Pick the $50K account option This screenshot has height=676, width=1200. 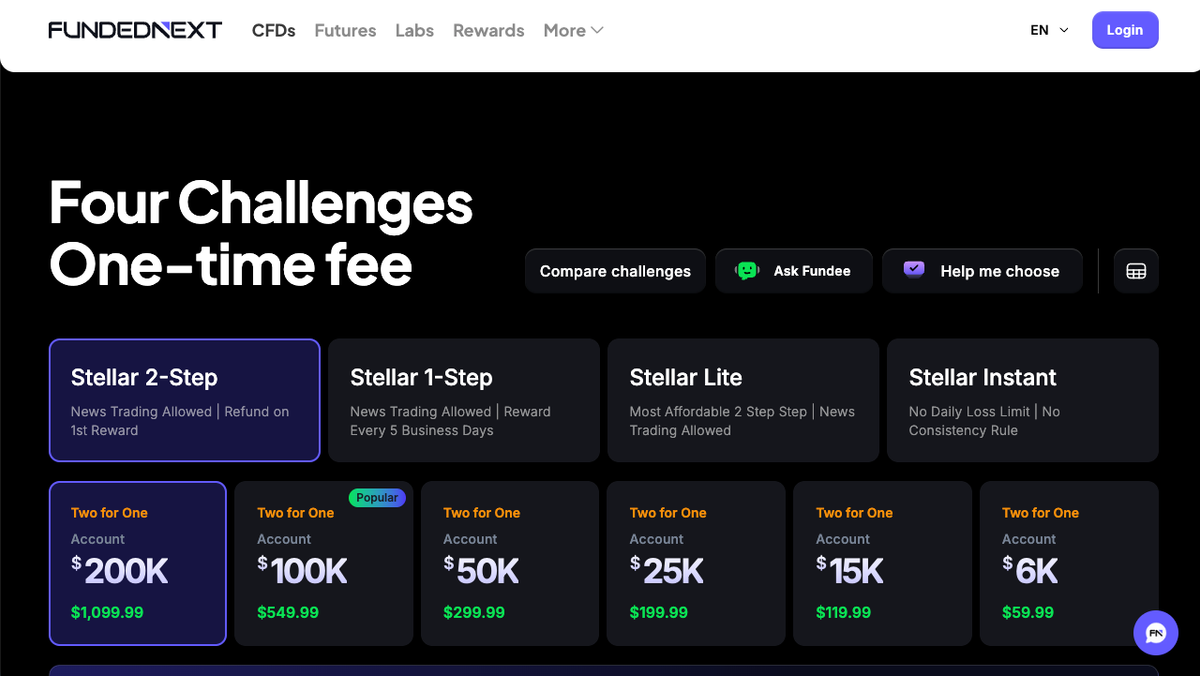click(x=510, y=564)
